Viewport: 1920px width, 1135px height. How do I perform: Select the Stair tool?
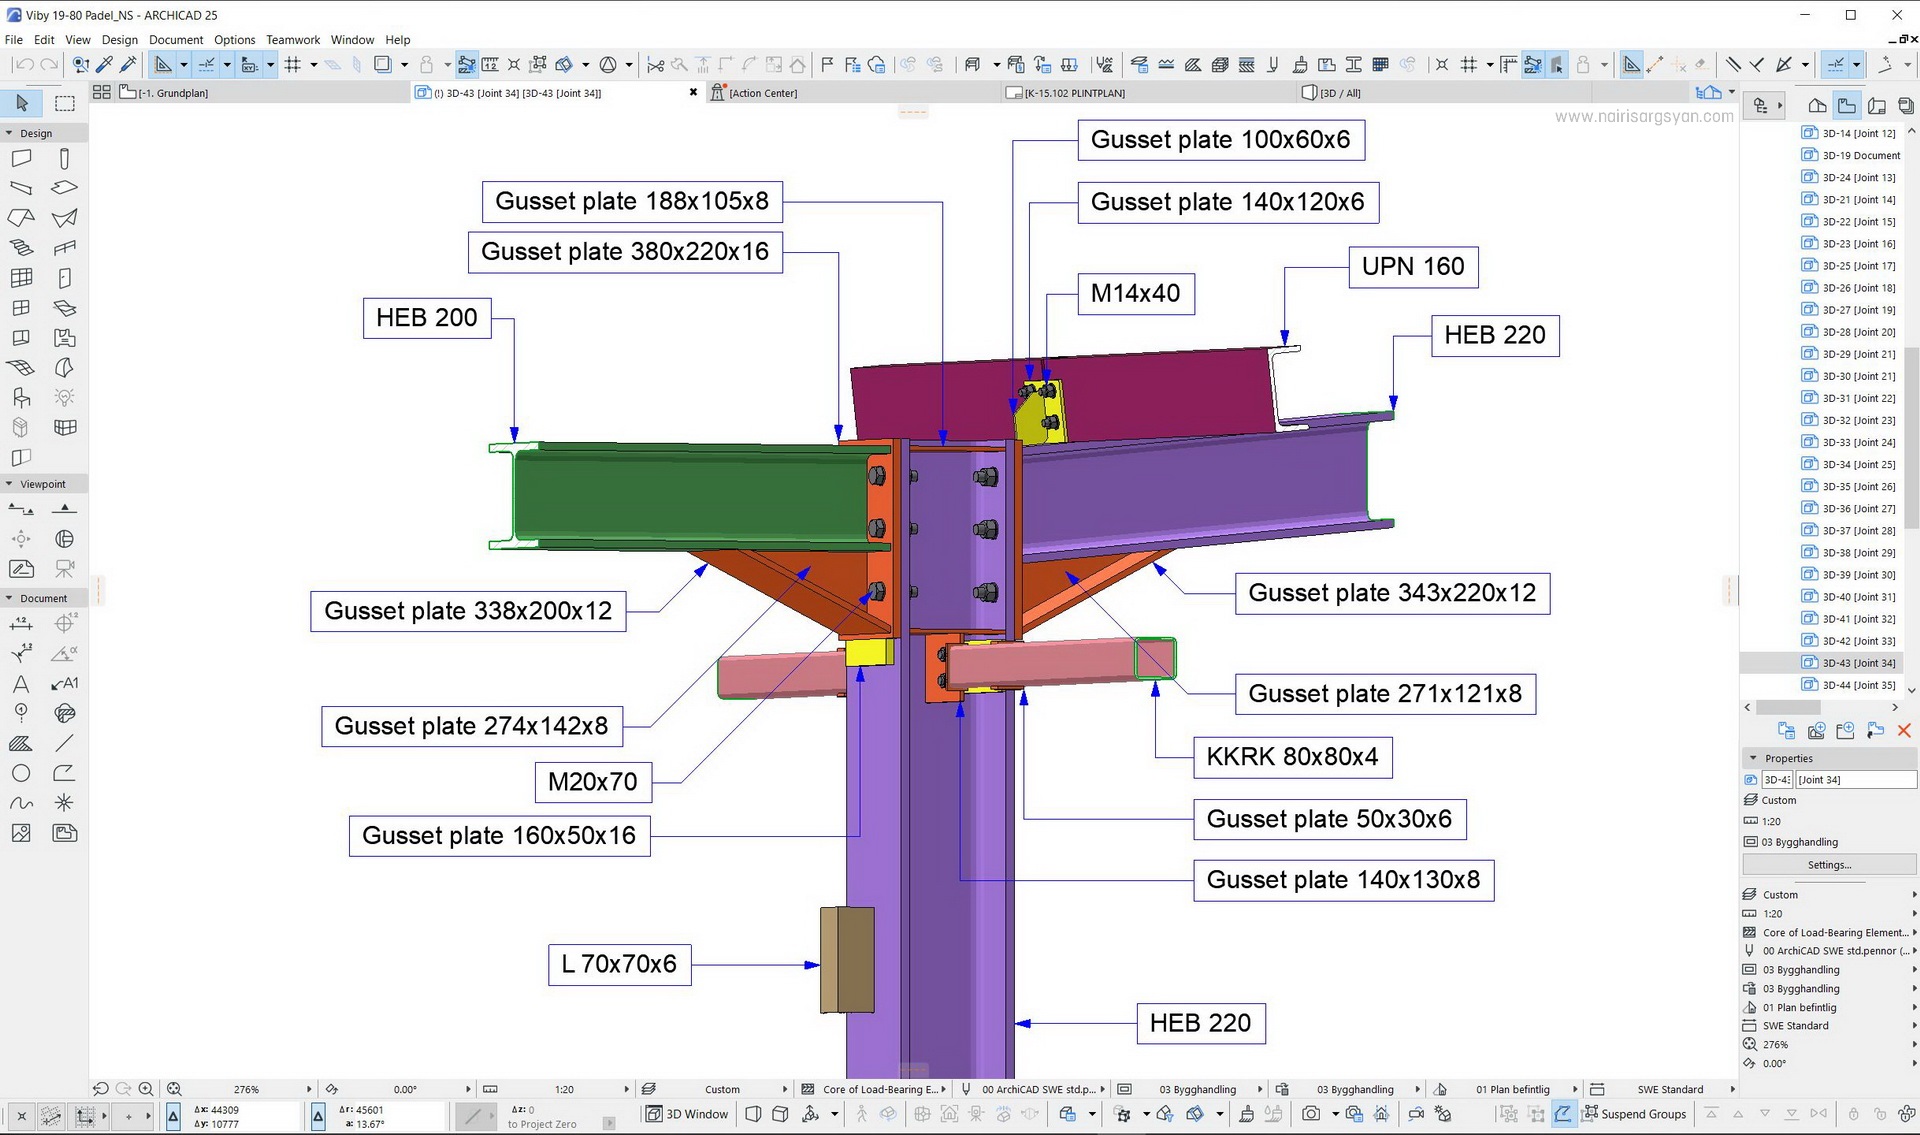coord(21,248)
